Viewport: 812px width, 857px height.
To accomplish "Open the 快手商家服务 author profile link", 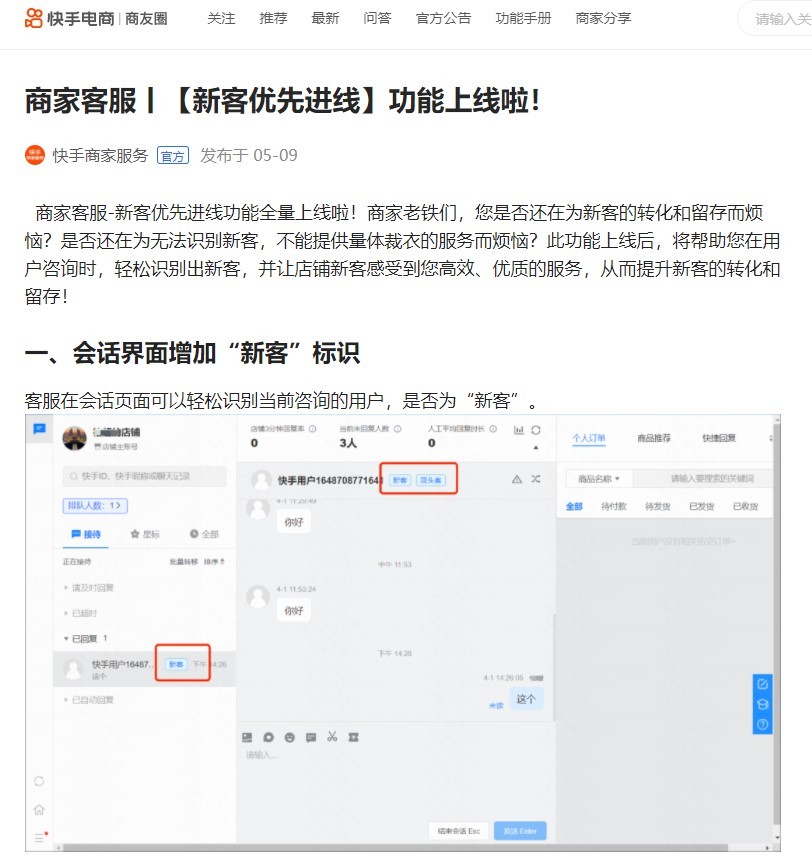I will [x=100, y=155].
